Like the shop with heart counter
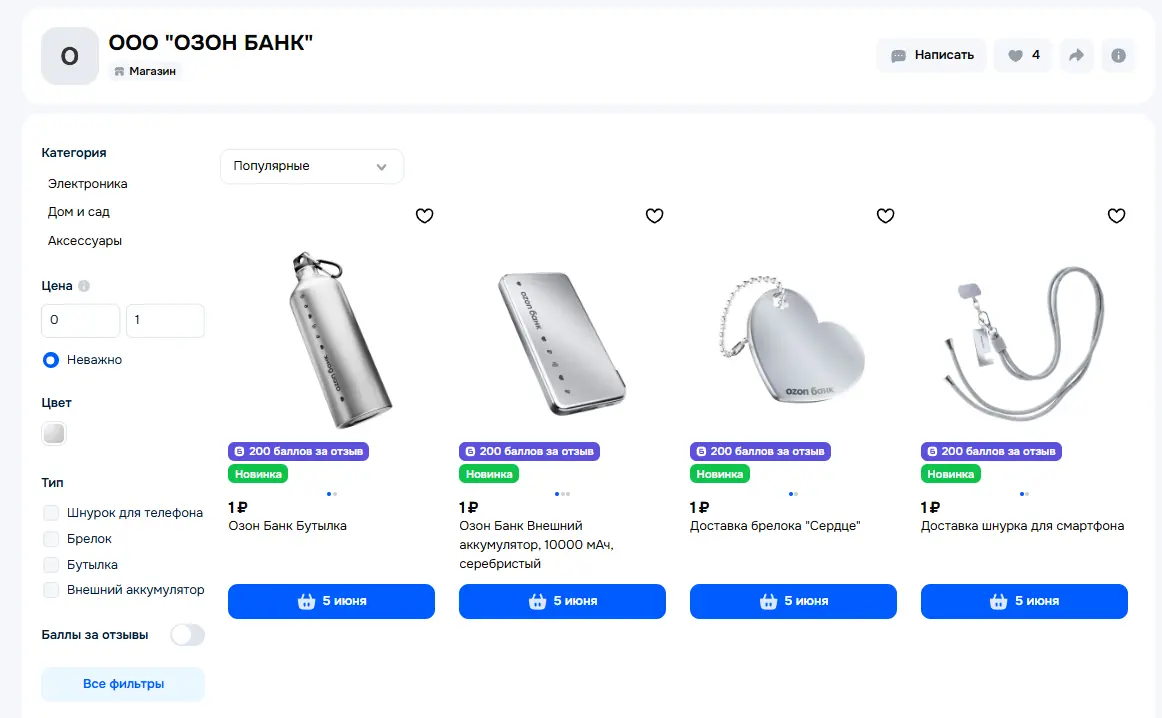This screenshot has height=718, width=1162. tap(1023, 56)
